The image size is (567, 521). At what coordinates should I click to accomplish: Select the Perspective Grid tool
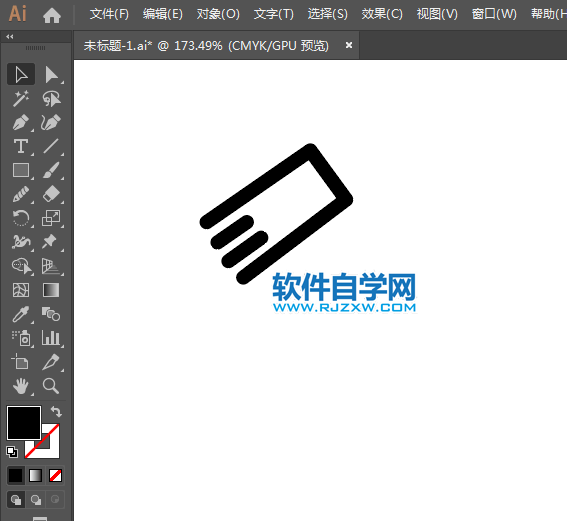coord(51,266)
